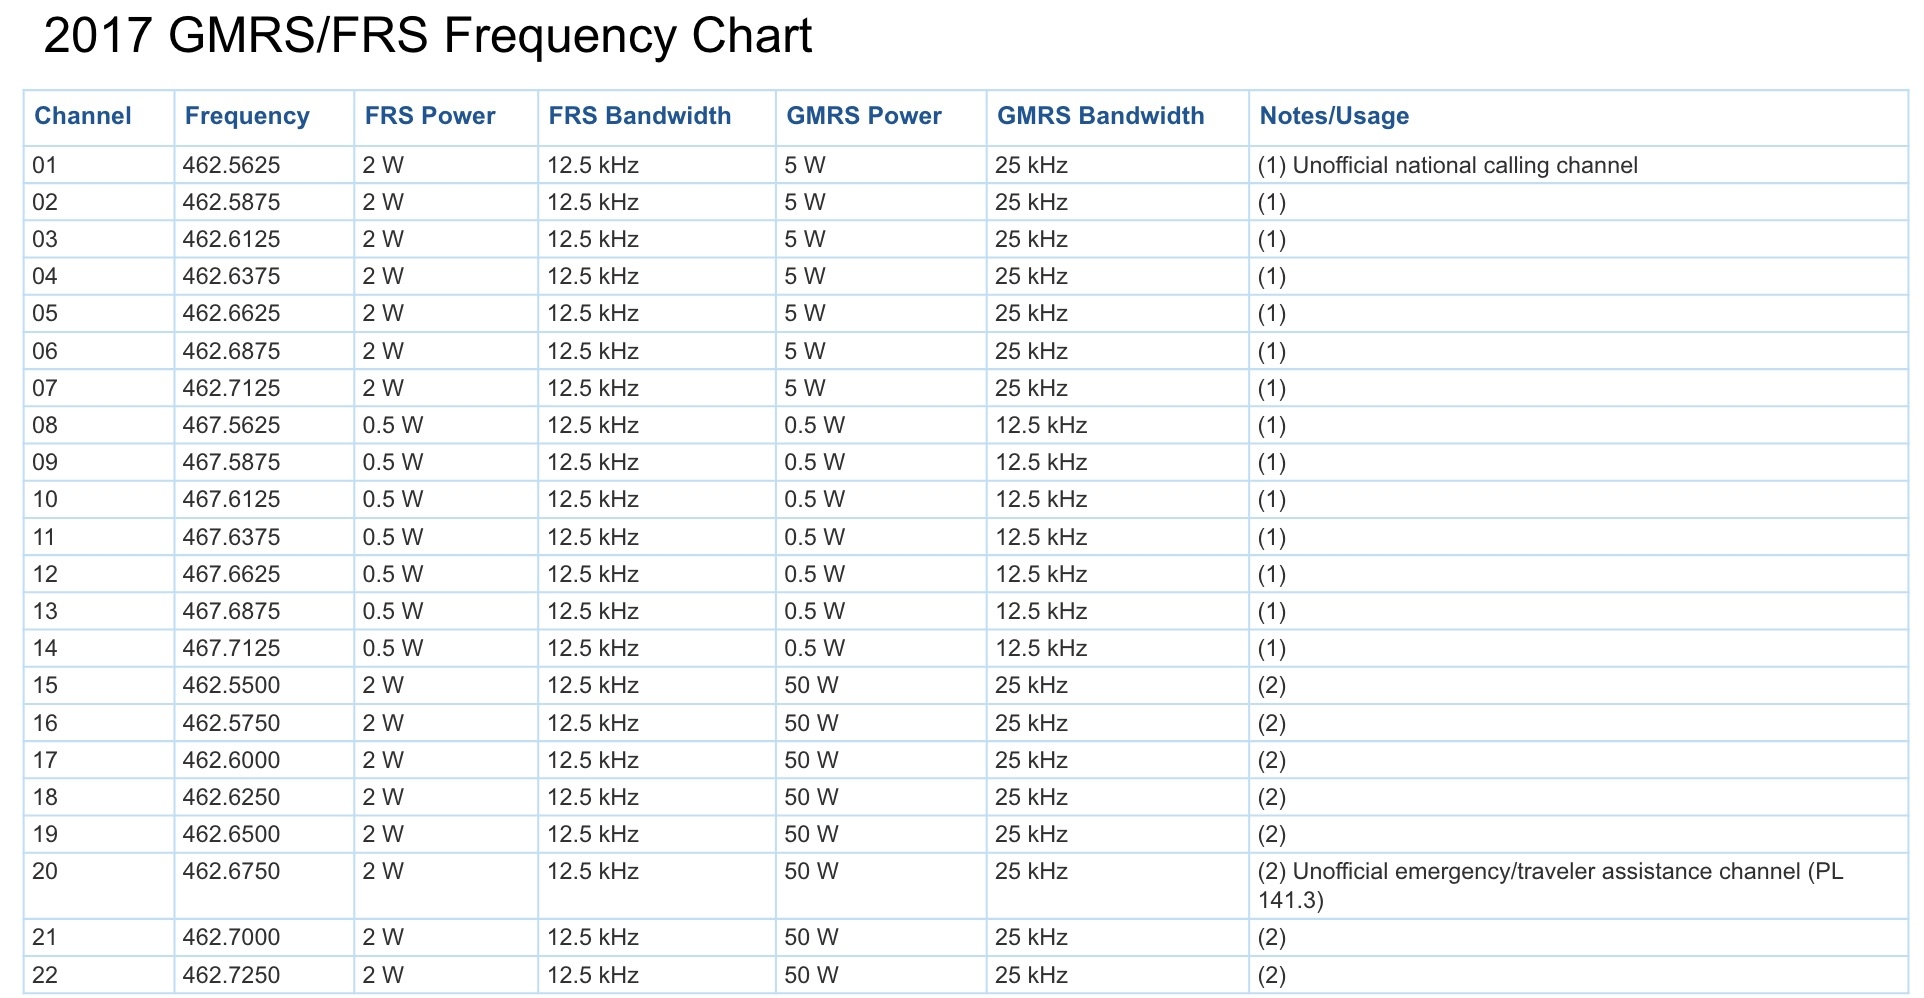The height and width of the screenshot is (998, 1924).
Task: Select the 462.6750 frequency cell
Action: tap(231, 871)
